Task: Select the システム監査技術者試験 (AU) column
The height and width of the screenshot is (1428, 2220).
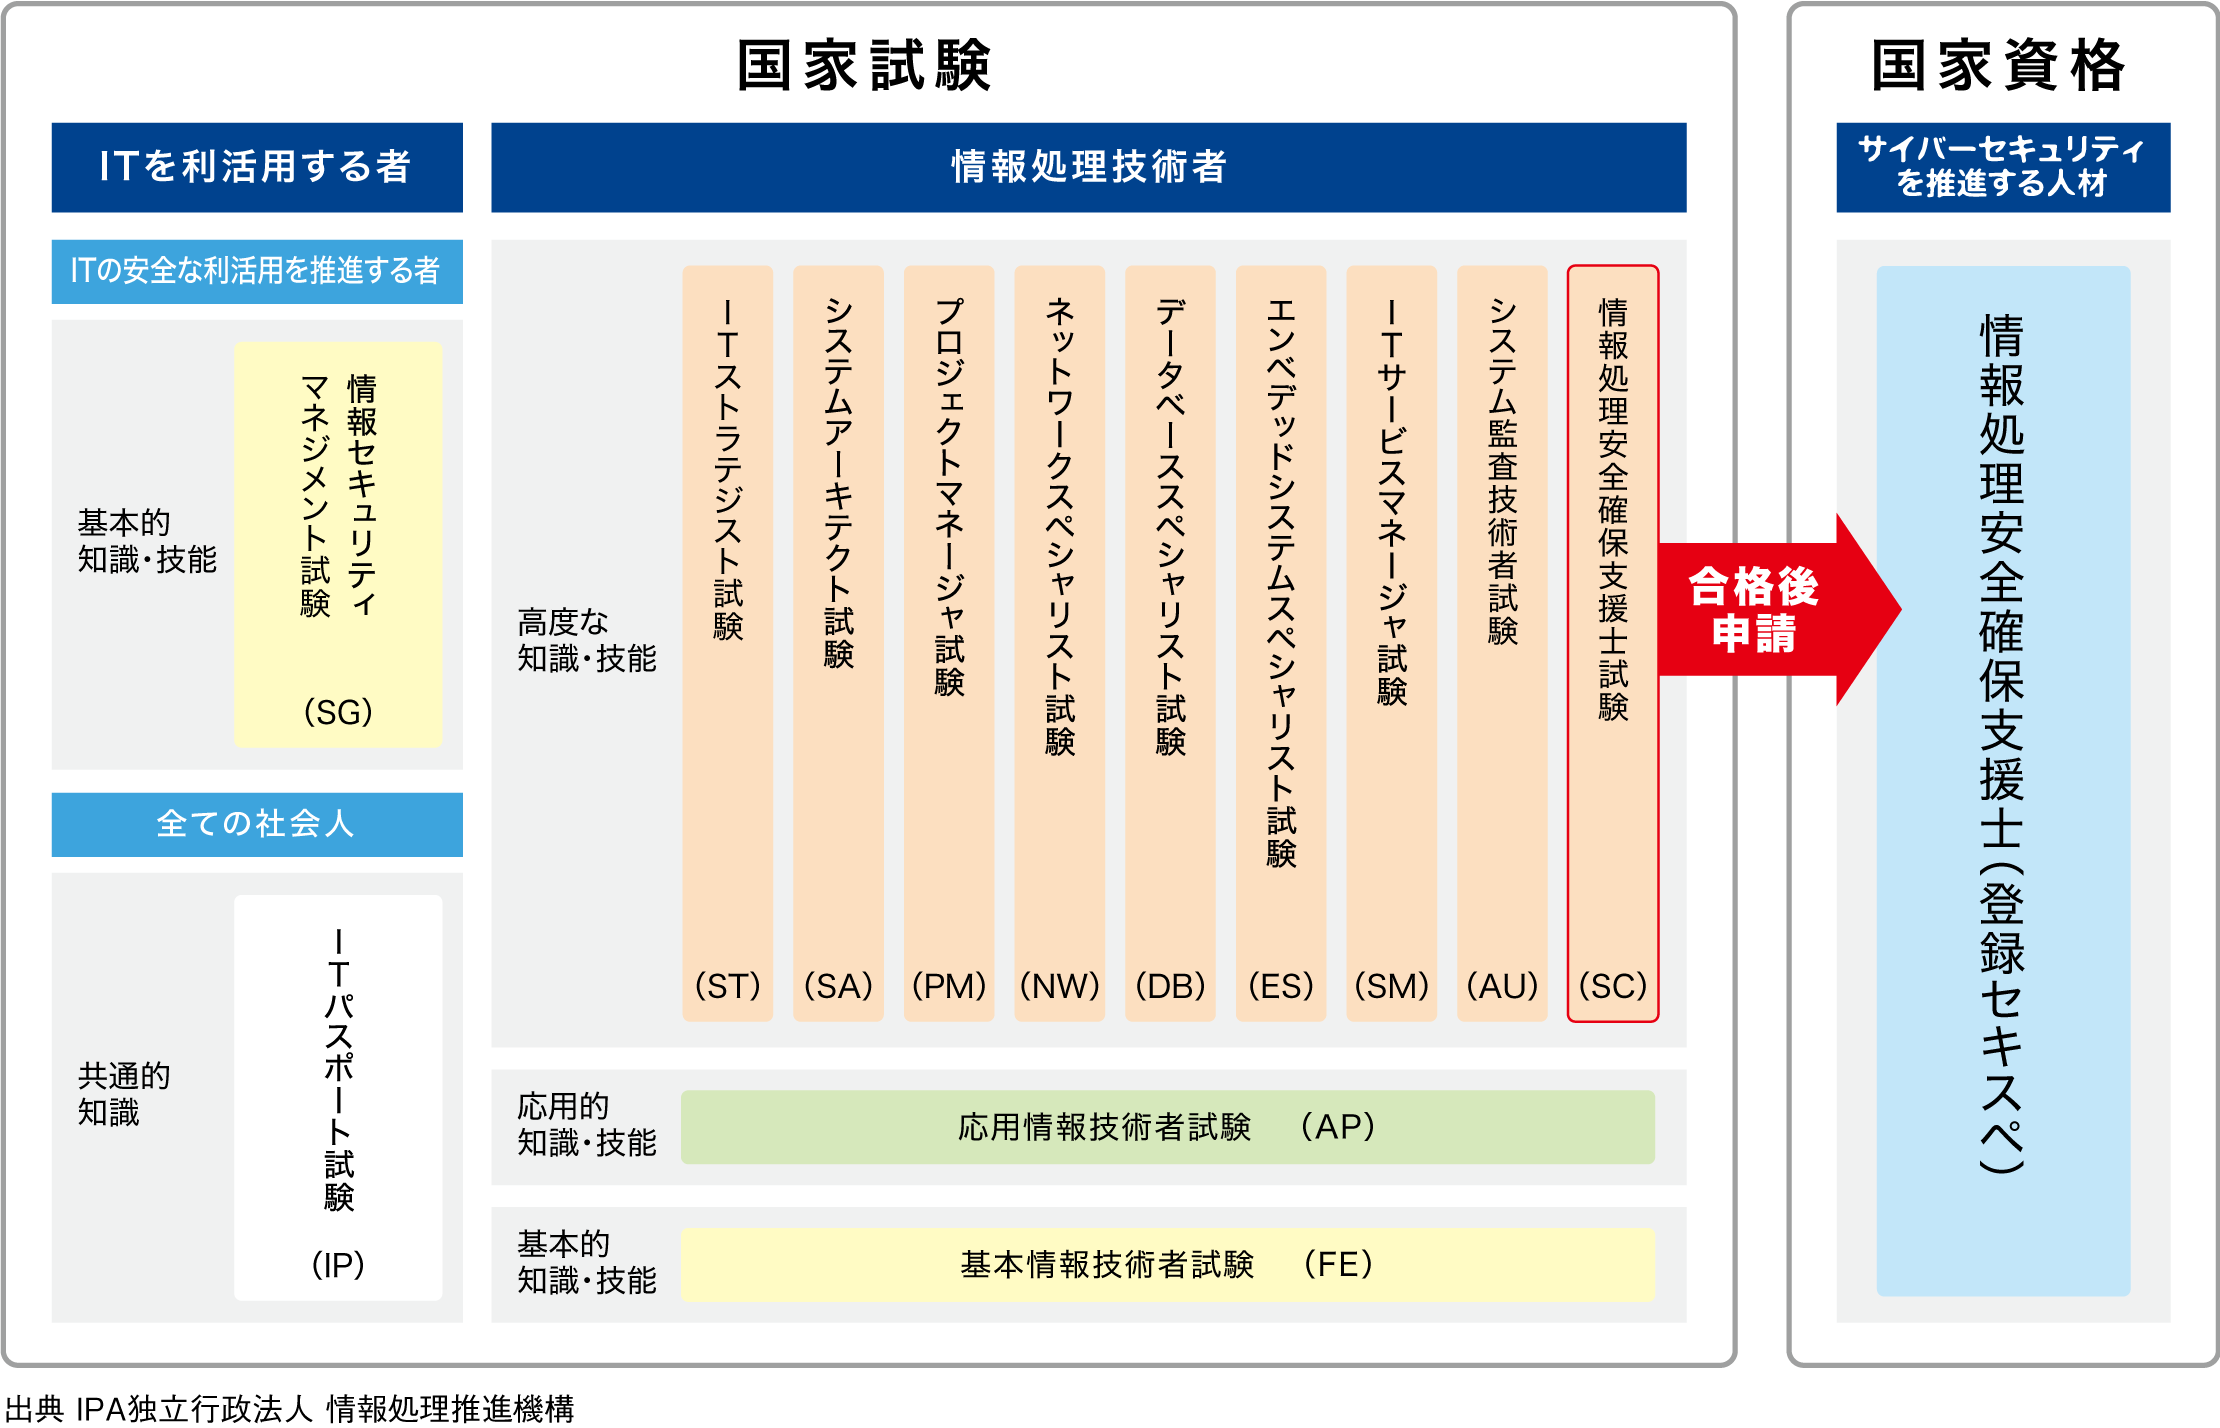Action: 1502,643
